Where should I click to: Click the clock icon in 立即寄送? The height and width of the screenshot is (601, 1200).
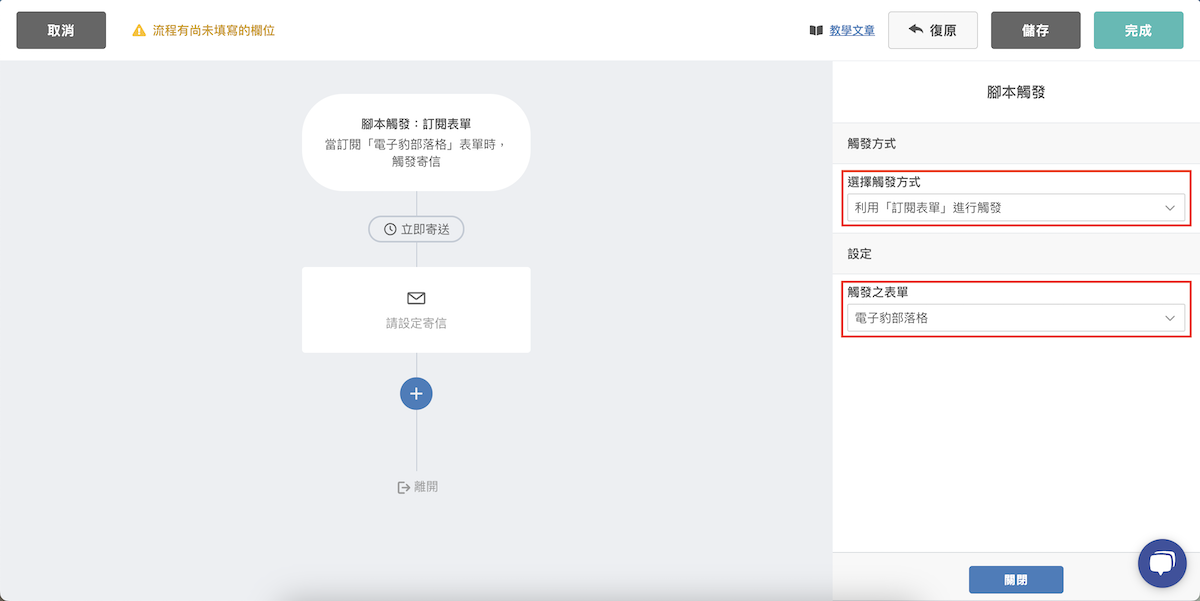390,229
